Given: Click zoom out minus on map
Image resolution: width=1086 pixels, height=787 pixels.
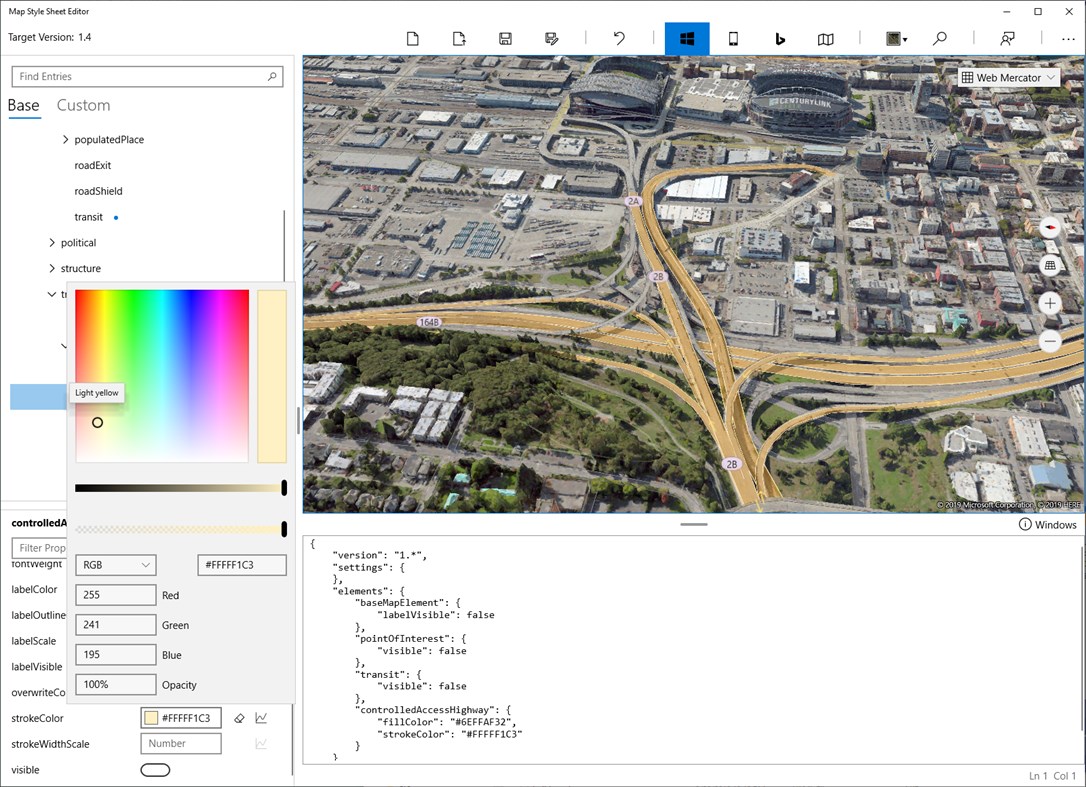Looking at the screenshot, I should (1049, 341).
